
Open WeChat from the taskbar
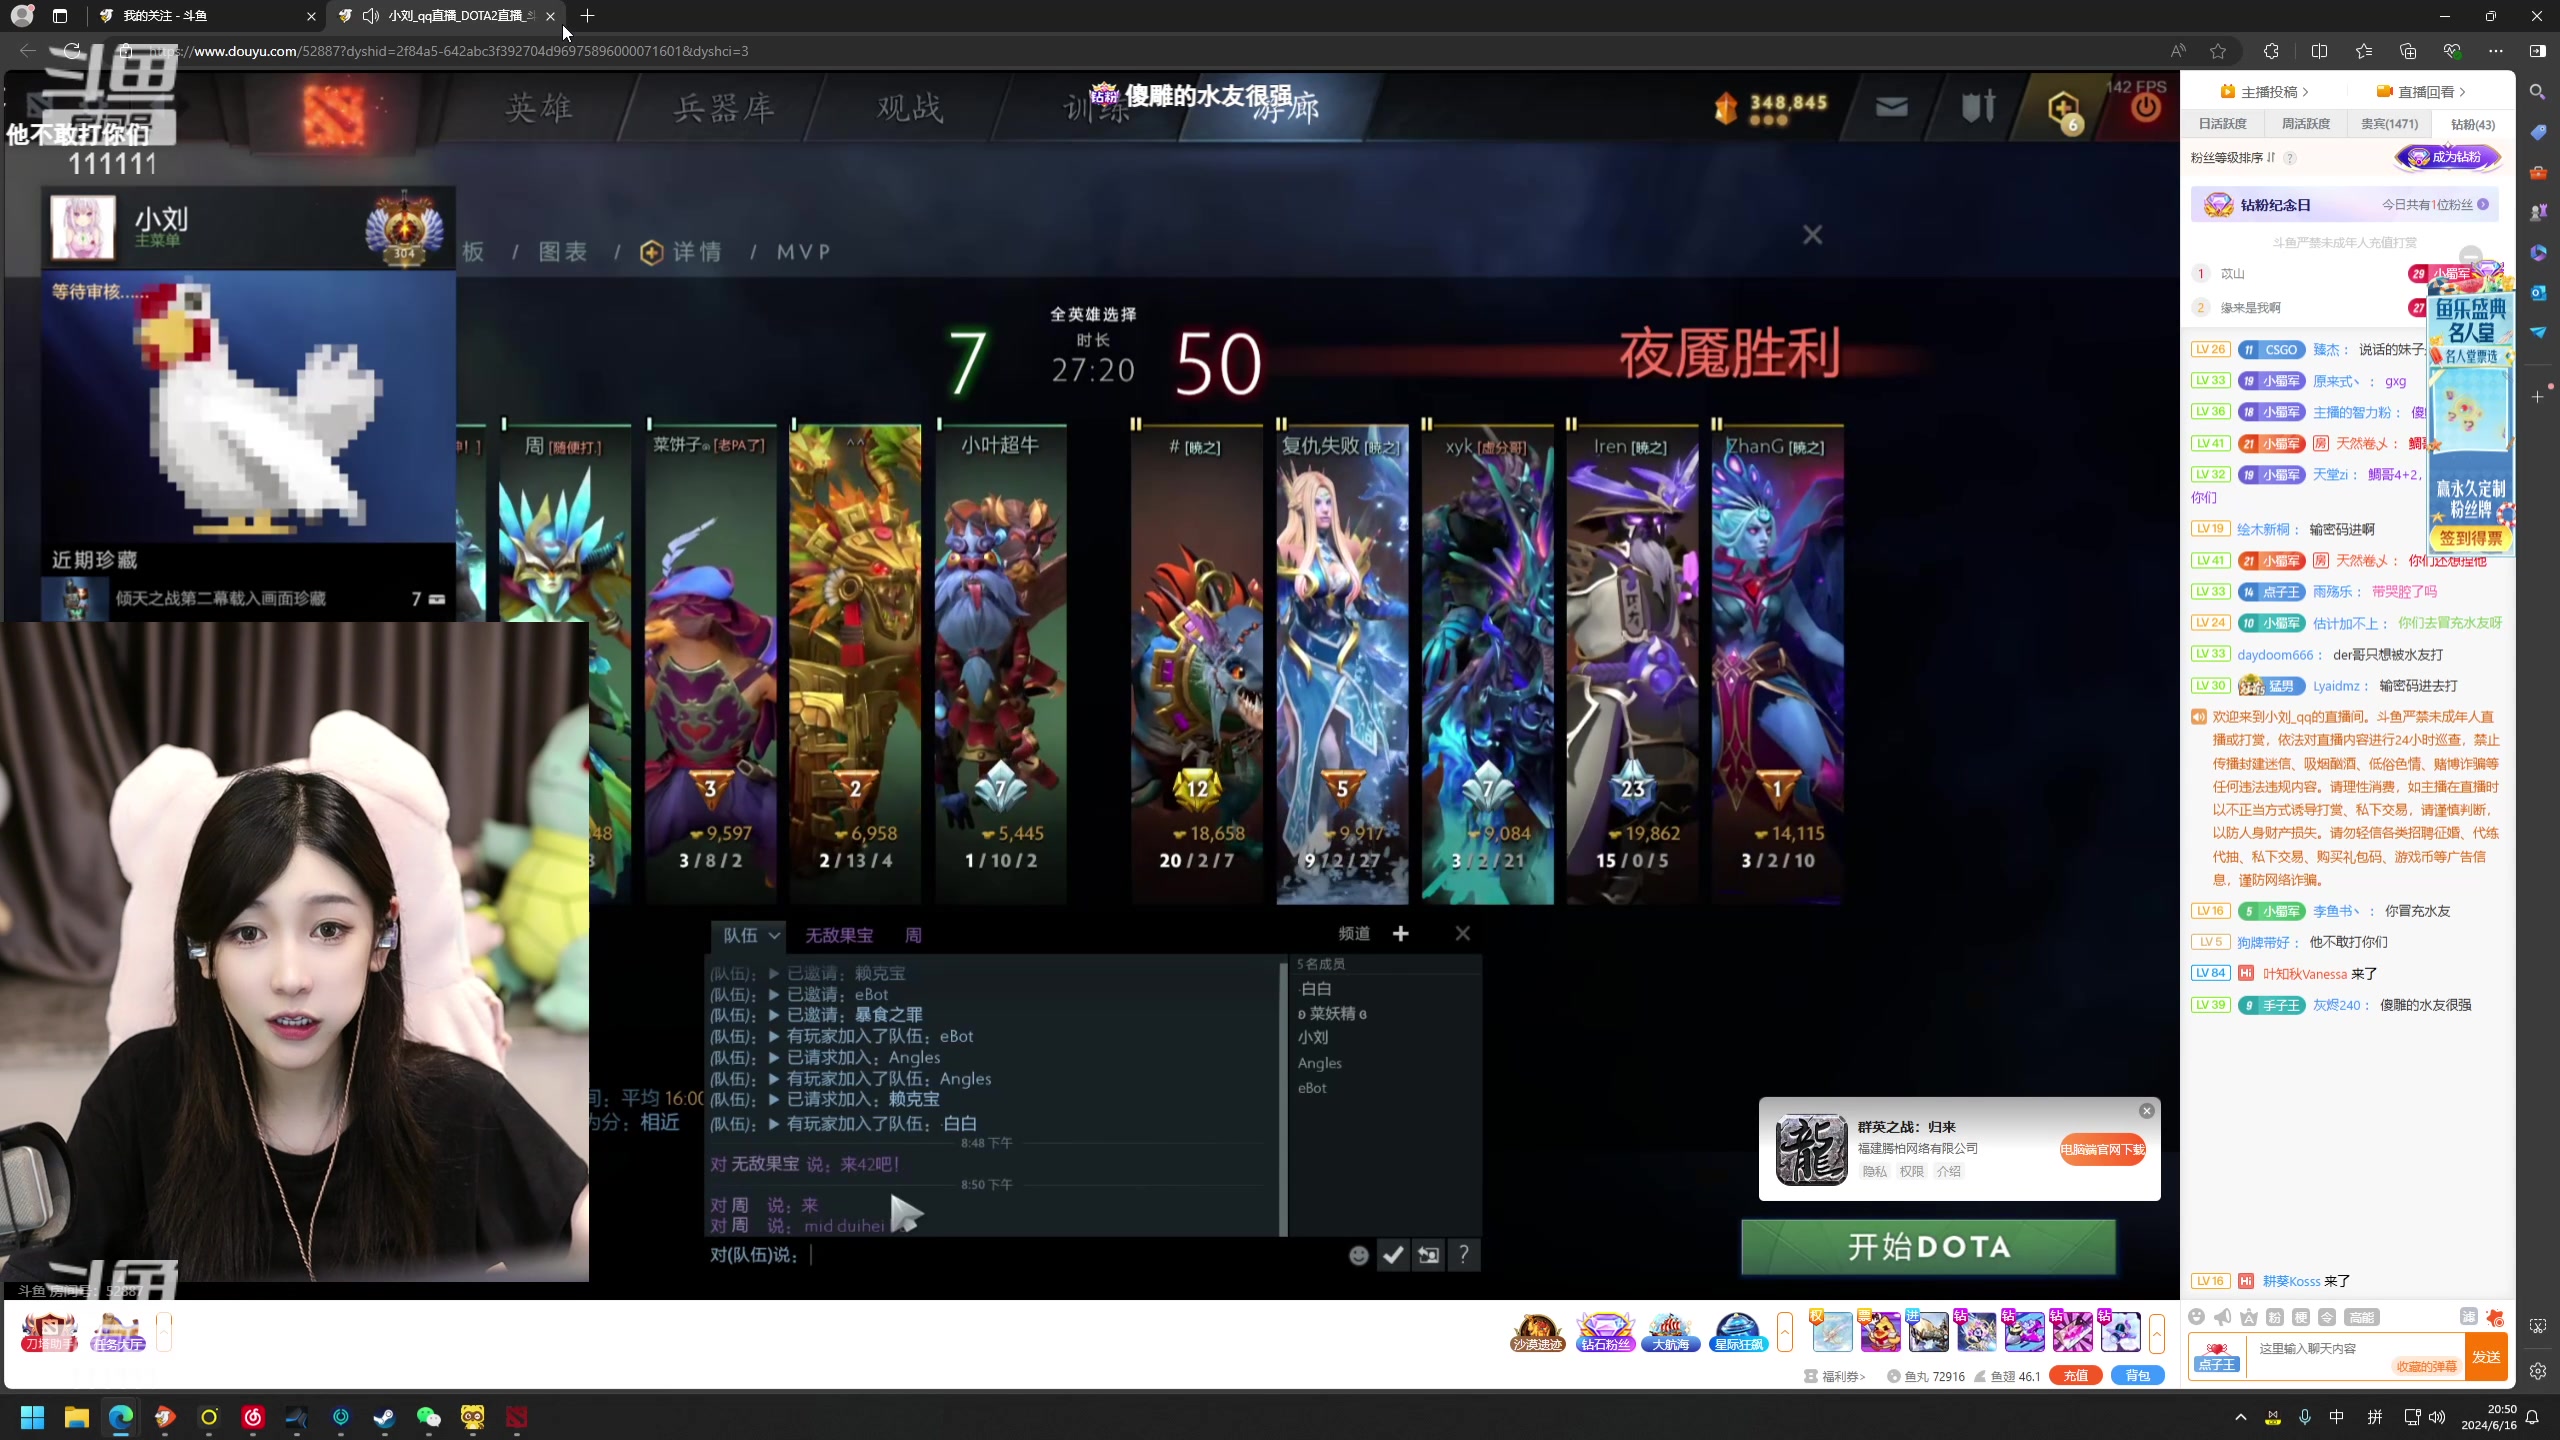(x=428, y=1417)
